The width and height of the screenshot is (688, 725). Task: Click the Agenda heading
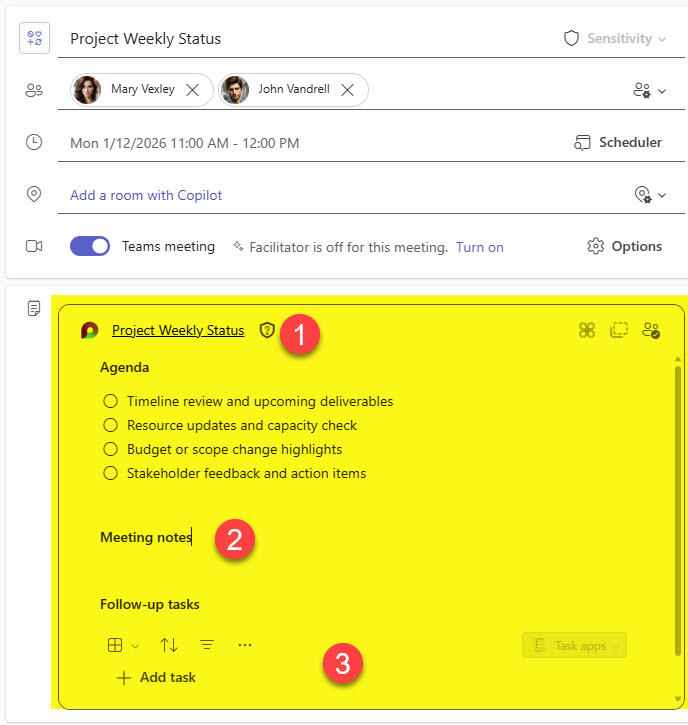124,368
